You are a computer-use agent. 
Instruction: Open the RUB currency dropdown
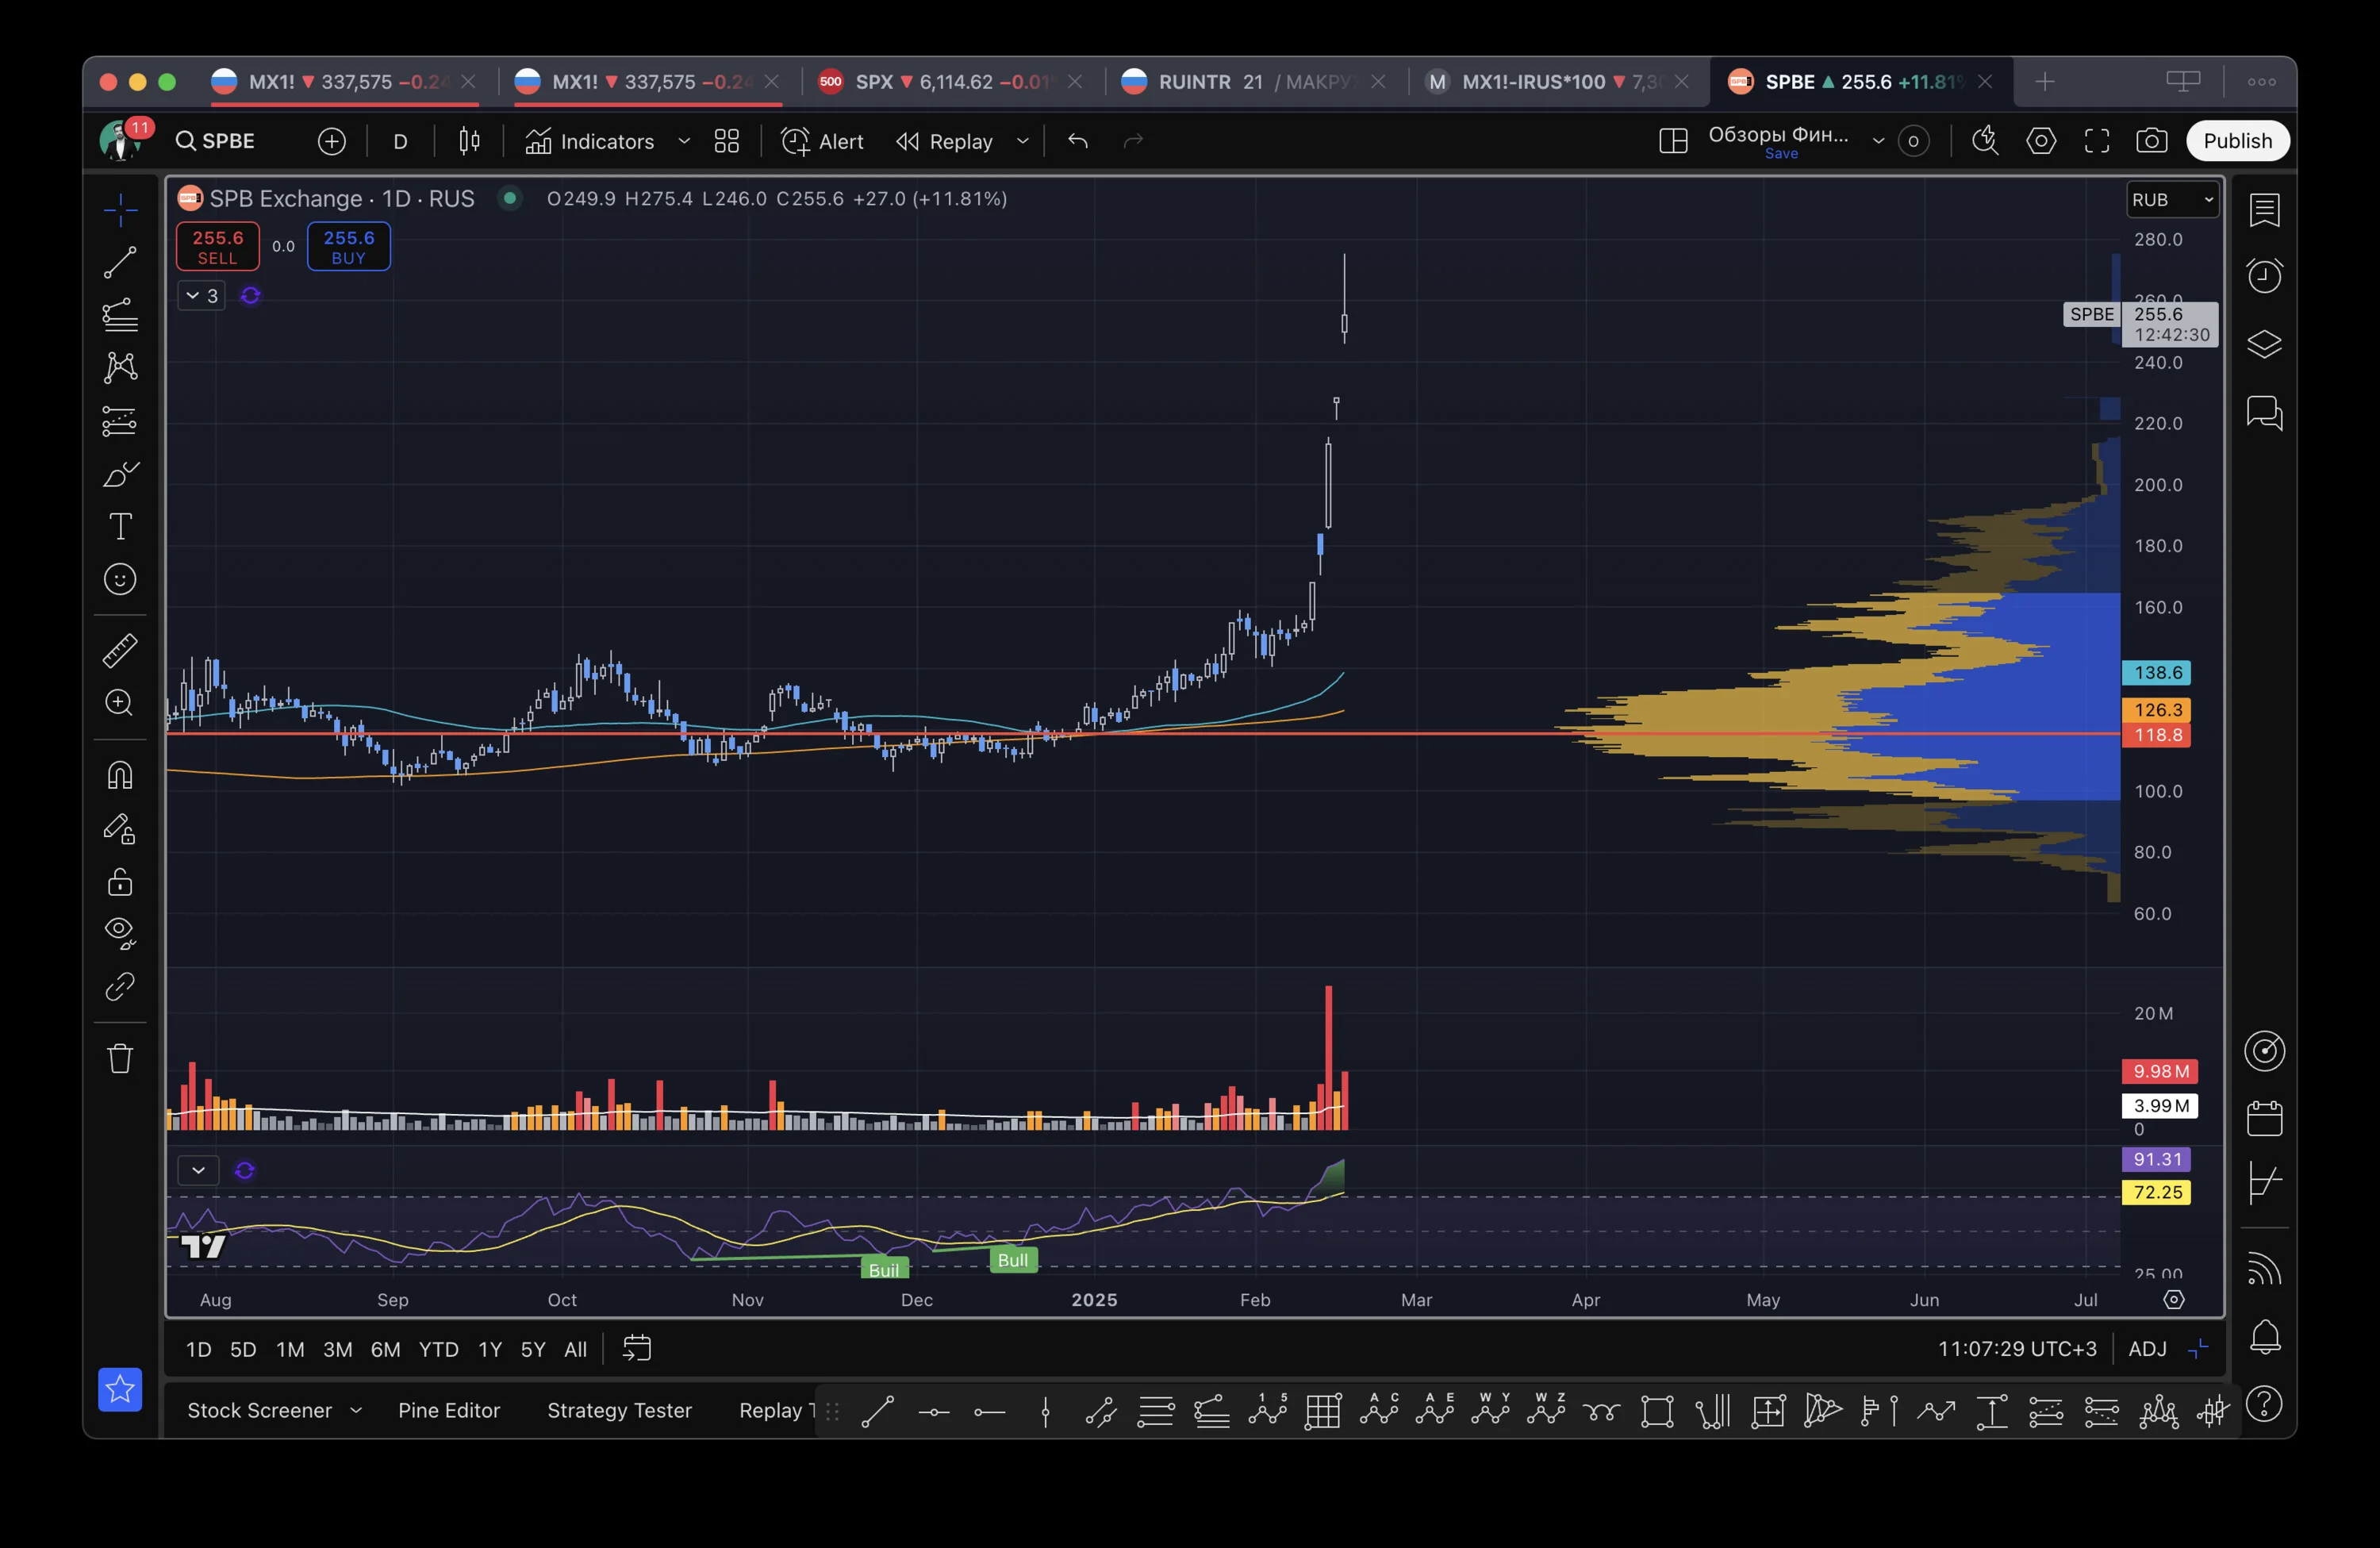(x=2173, y=200)
